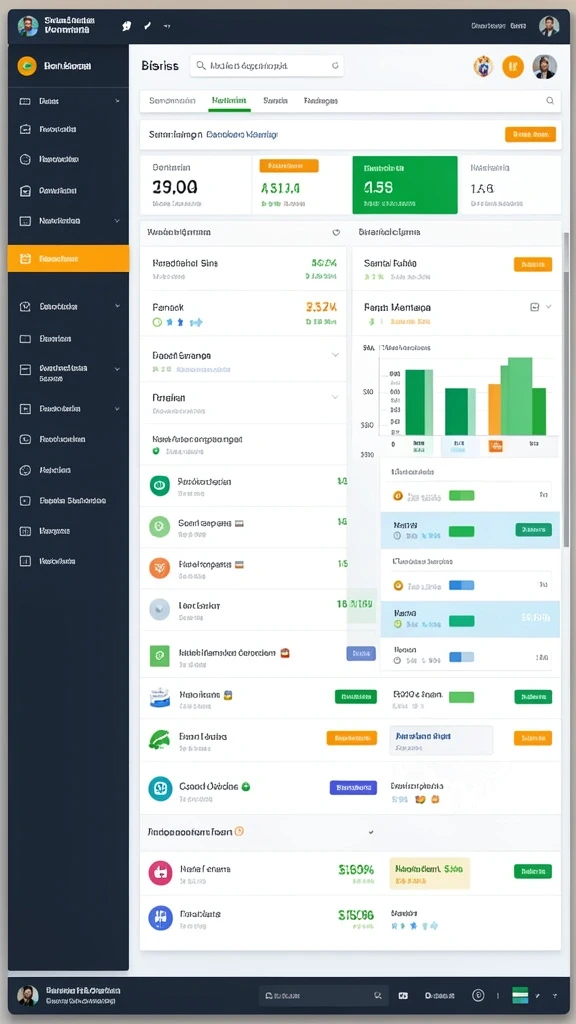
Task: Expand the sidebar item directly below the orange item
Action: [118, 306]
